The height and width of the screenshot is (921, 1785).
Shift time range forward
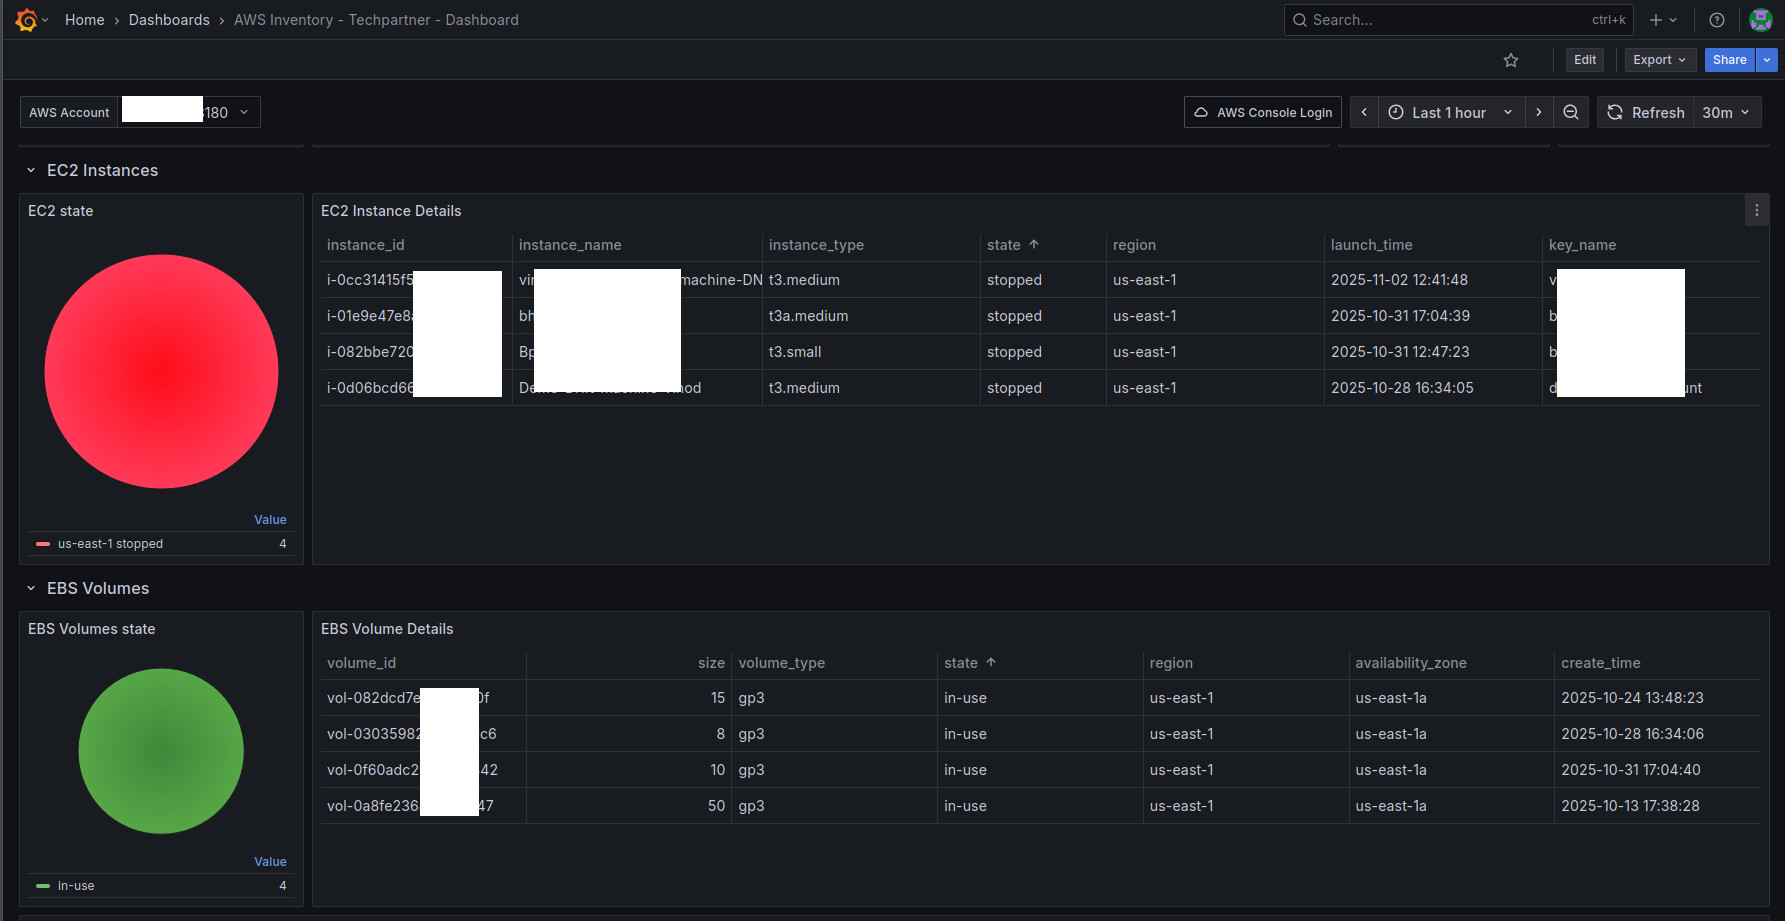1538,112
